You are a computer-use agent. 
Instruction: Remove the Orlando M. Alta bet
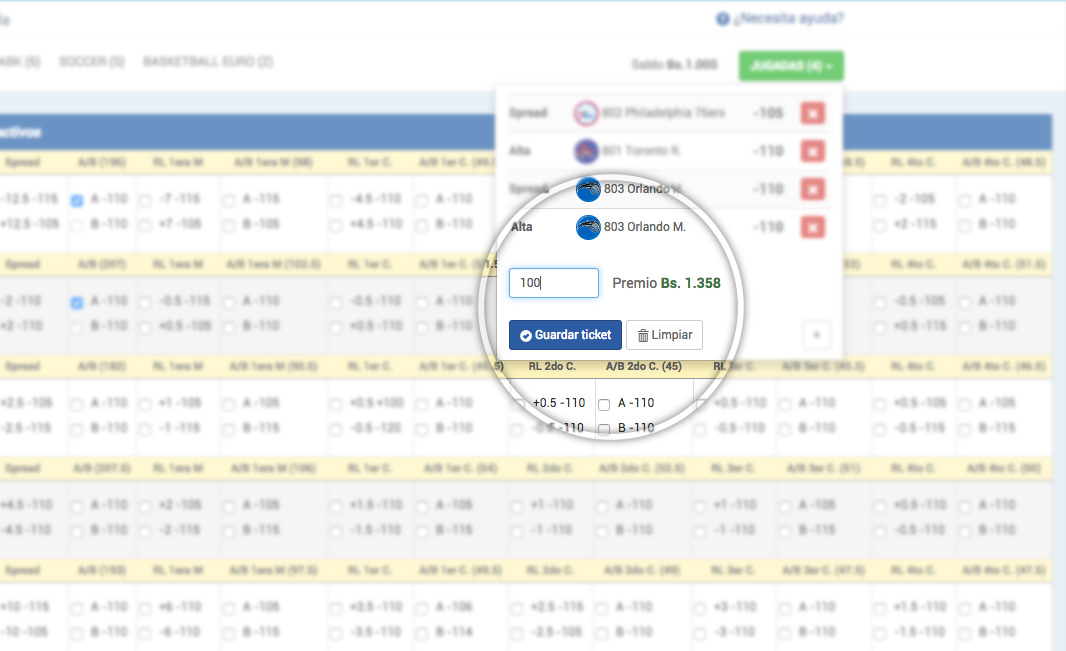tap(813, 227)
